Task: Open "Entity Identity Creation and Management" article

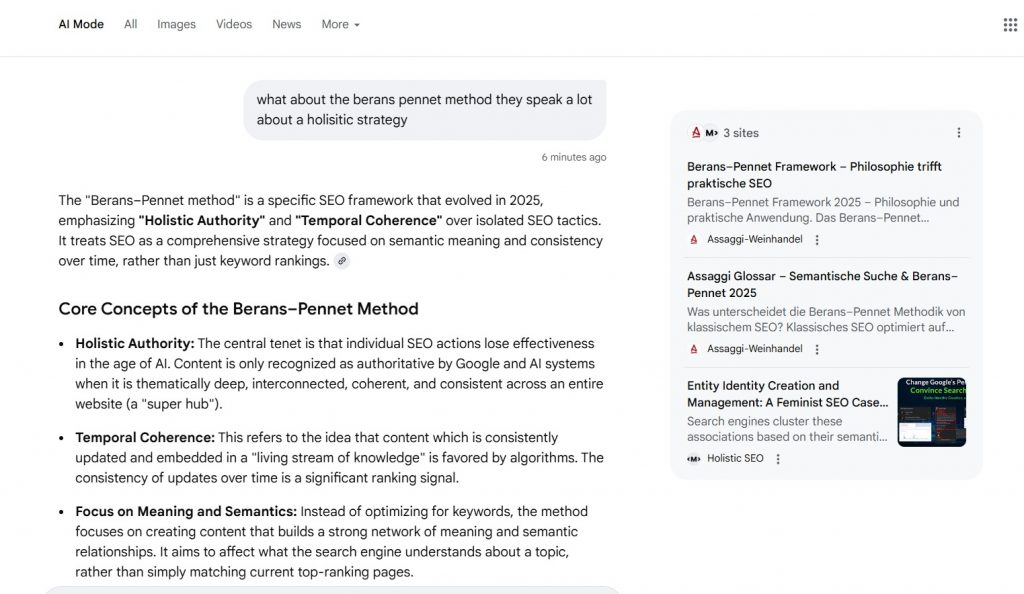Action: pos(787,394)
